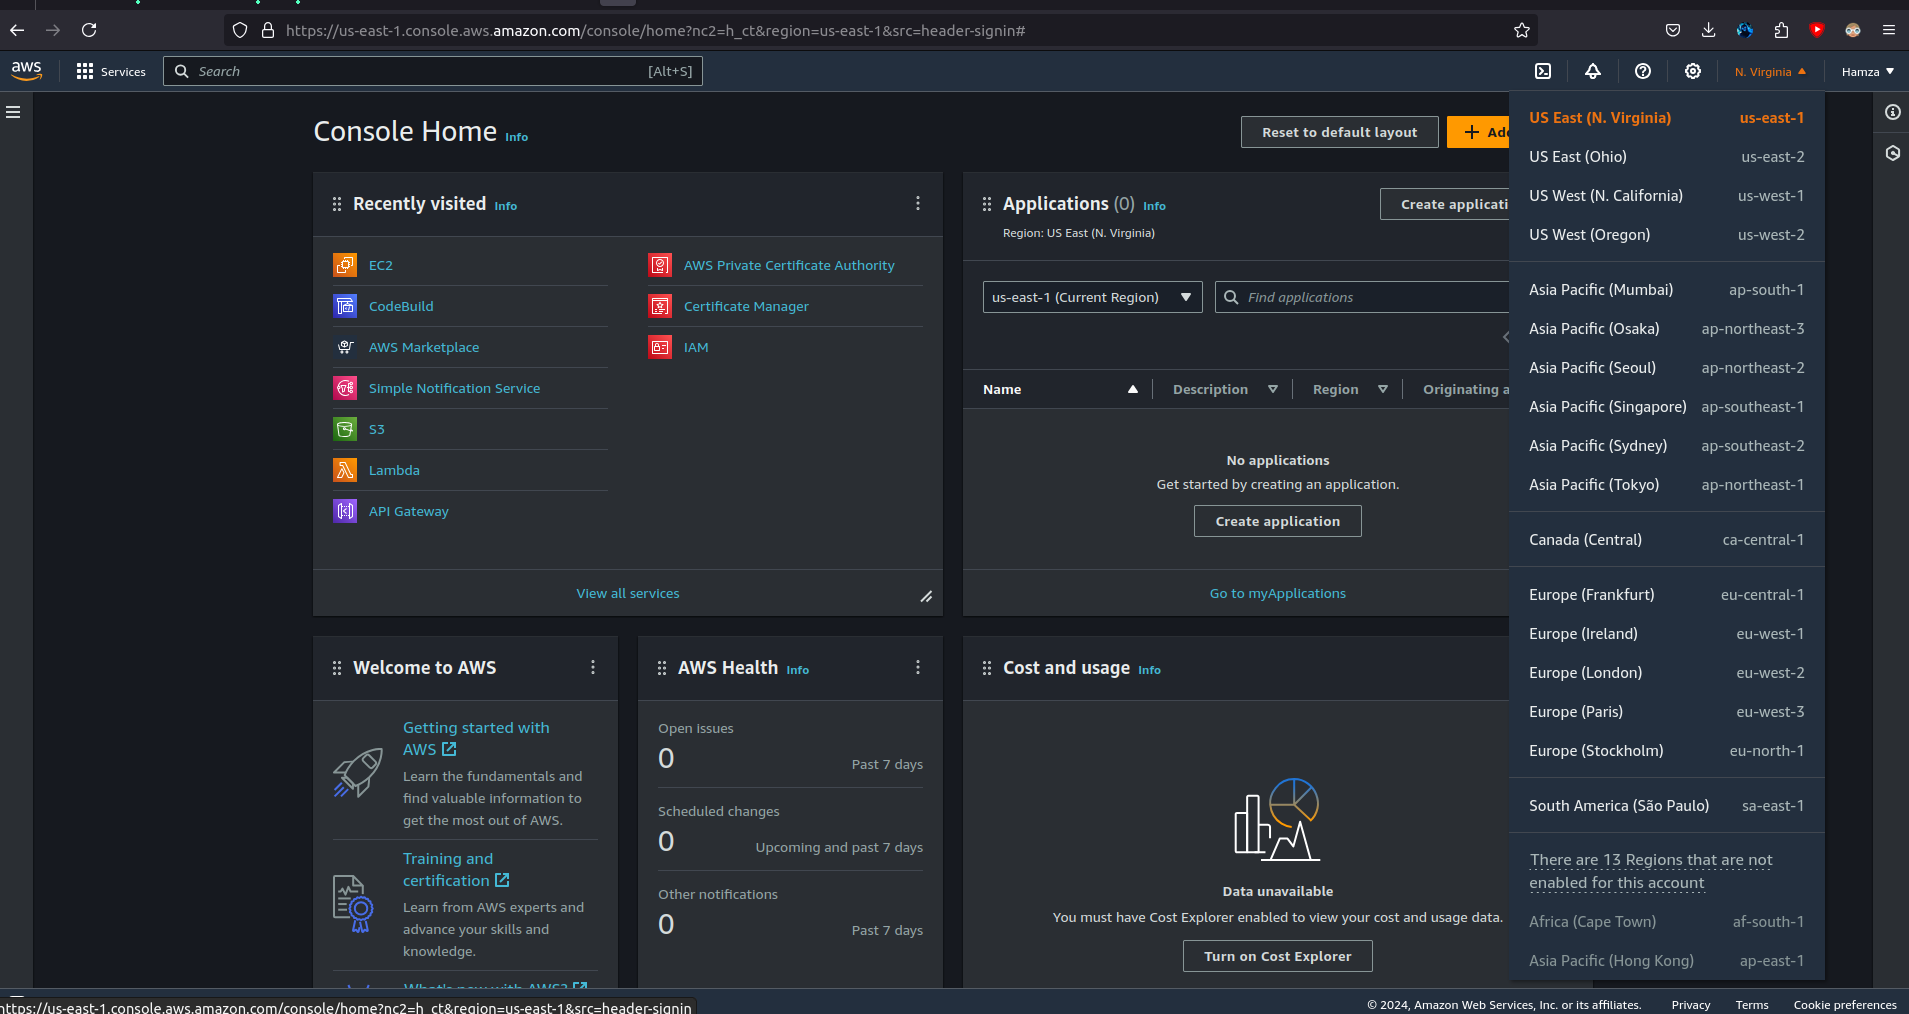Click the browser reload button

tap(89, 30)
